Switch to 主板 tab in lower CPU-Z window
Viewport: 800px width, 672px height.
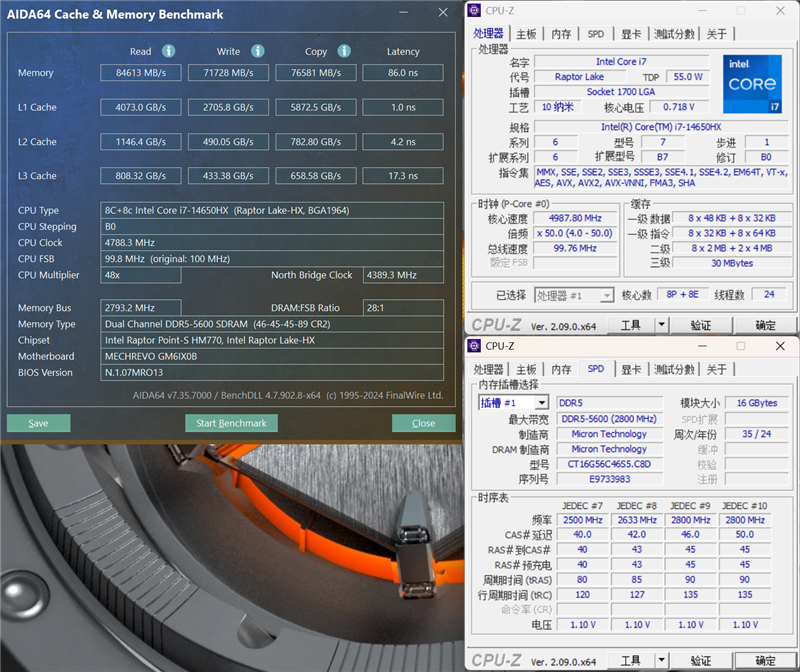(x=526, y=369)
